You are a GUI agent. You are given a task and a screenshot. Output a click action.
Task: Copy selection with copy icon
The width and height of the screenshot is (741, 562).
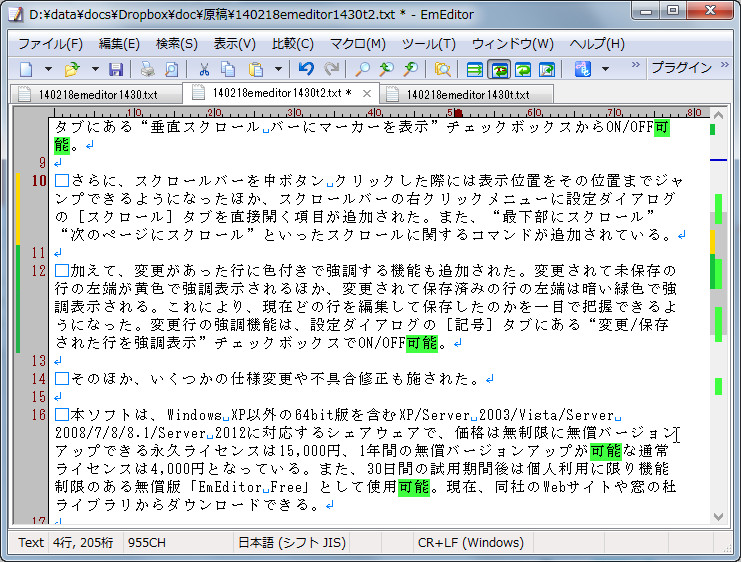point(228,69)
